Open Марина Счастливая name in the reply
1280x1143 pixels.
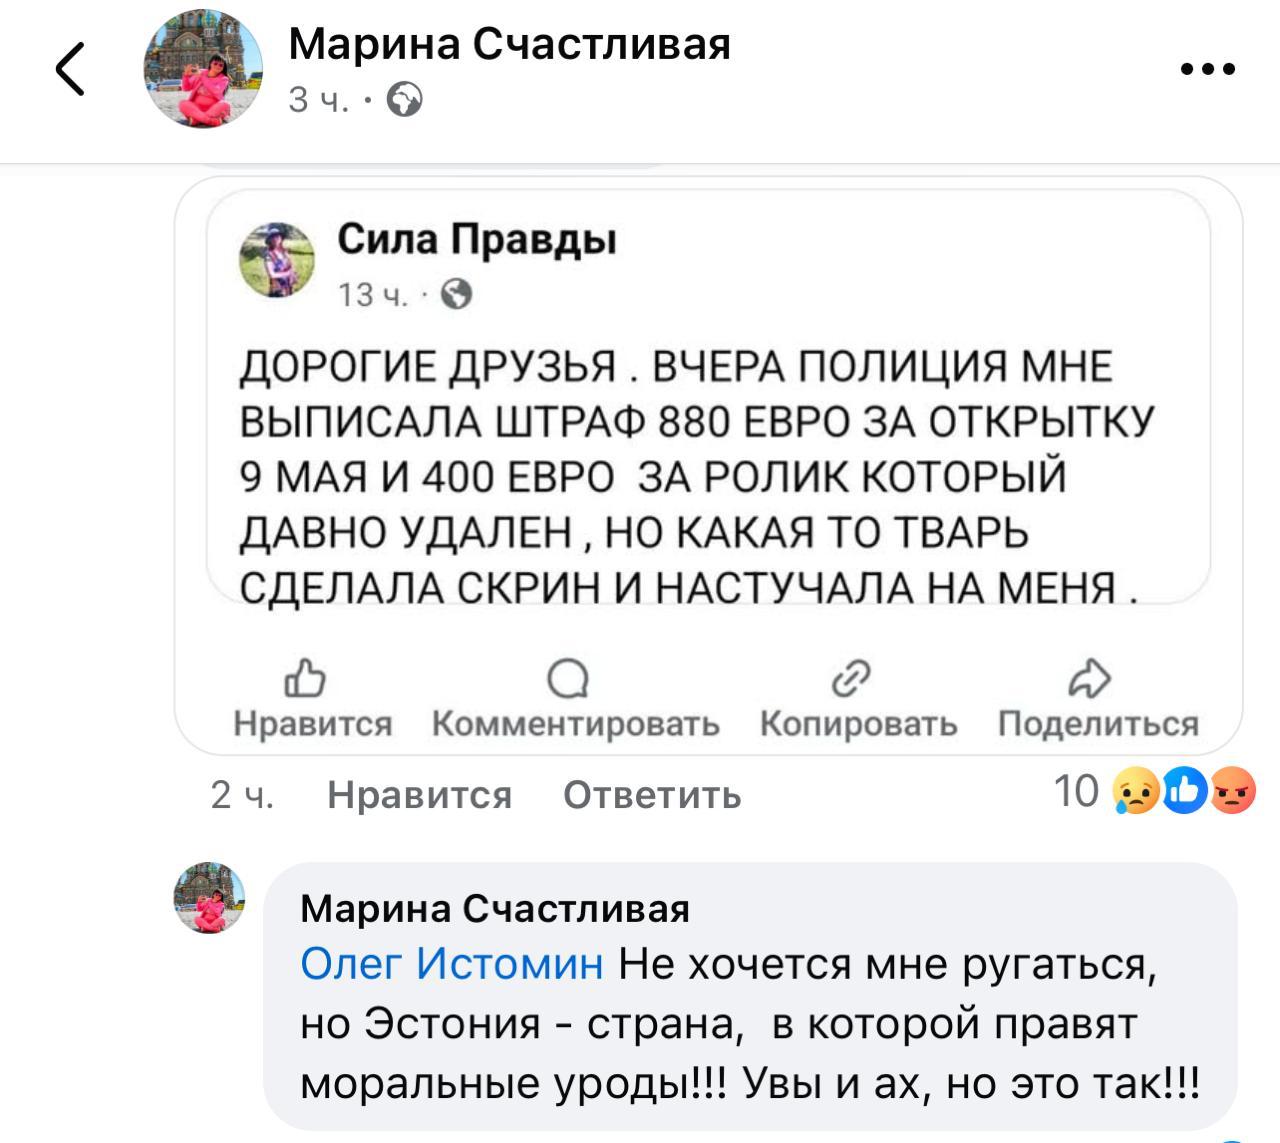click(495, 908)
